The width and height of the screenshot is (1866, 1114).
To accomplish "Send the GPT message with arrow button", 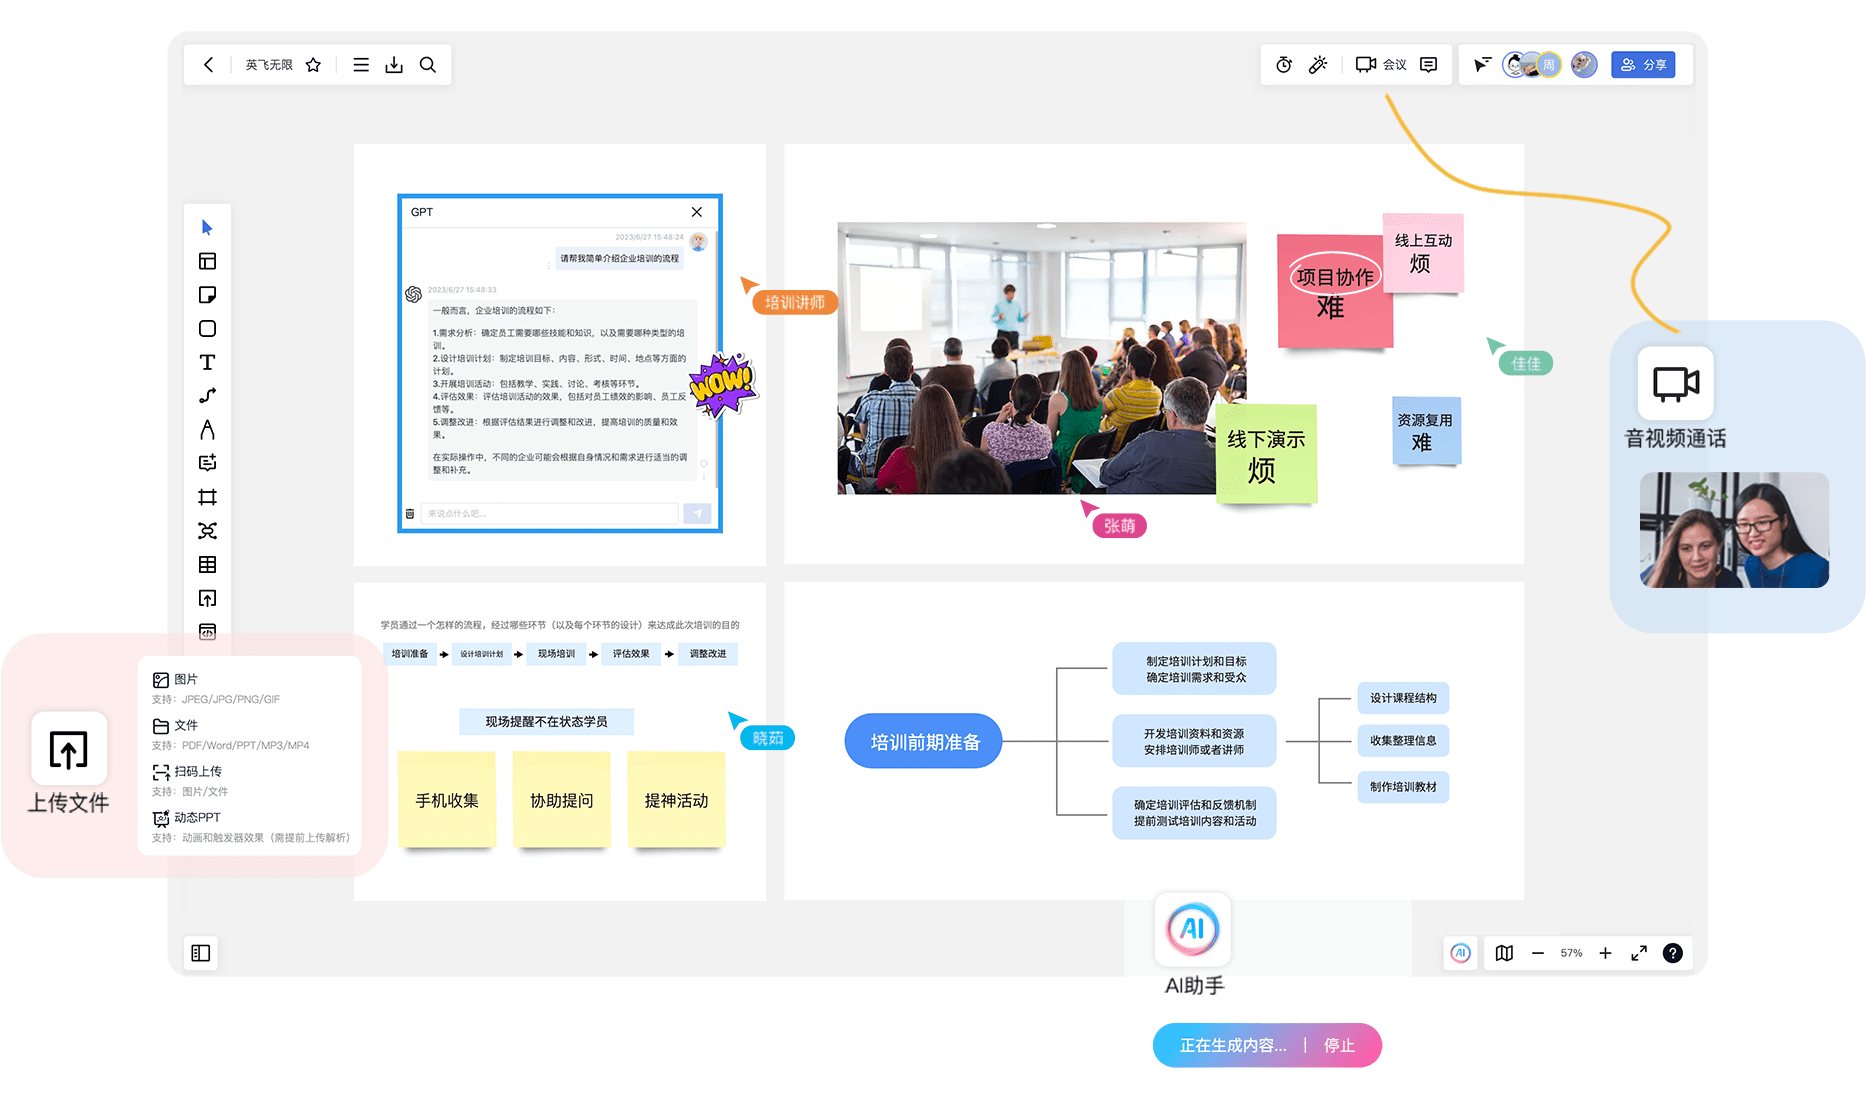I will pyautogui.click(x=697, y=513).
